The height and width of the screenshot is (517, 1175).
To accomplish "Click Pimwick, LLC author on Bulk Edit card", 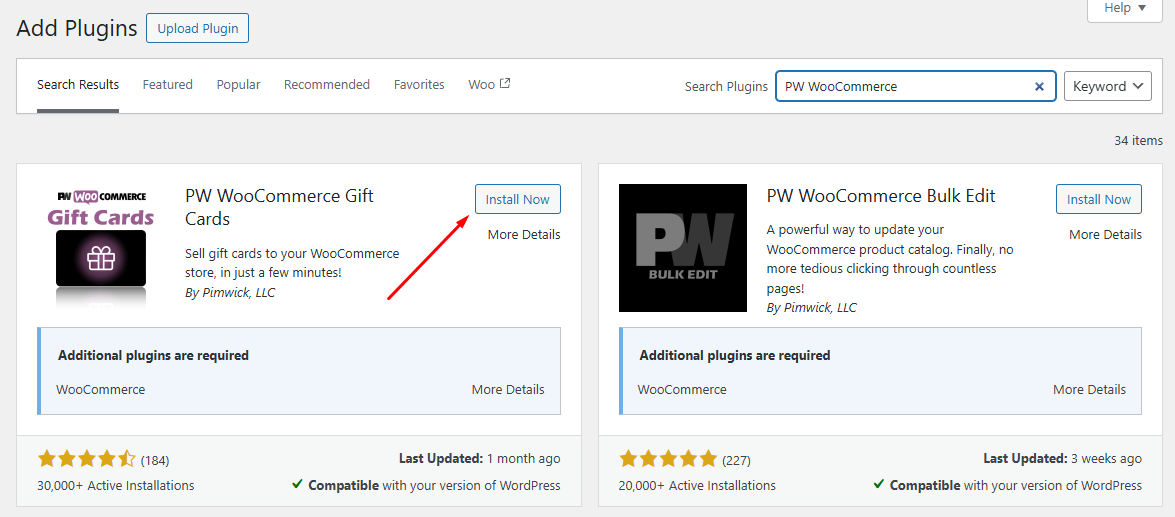I will click(x=820, y=307).
